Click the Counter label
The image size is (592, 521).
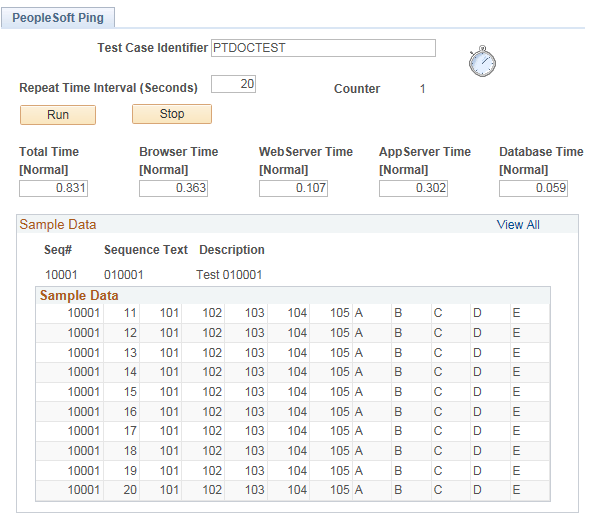pyautogui.click(x=357, y=89)
